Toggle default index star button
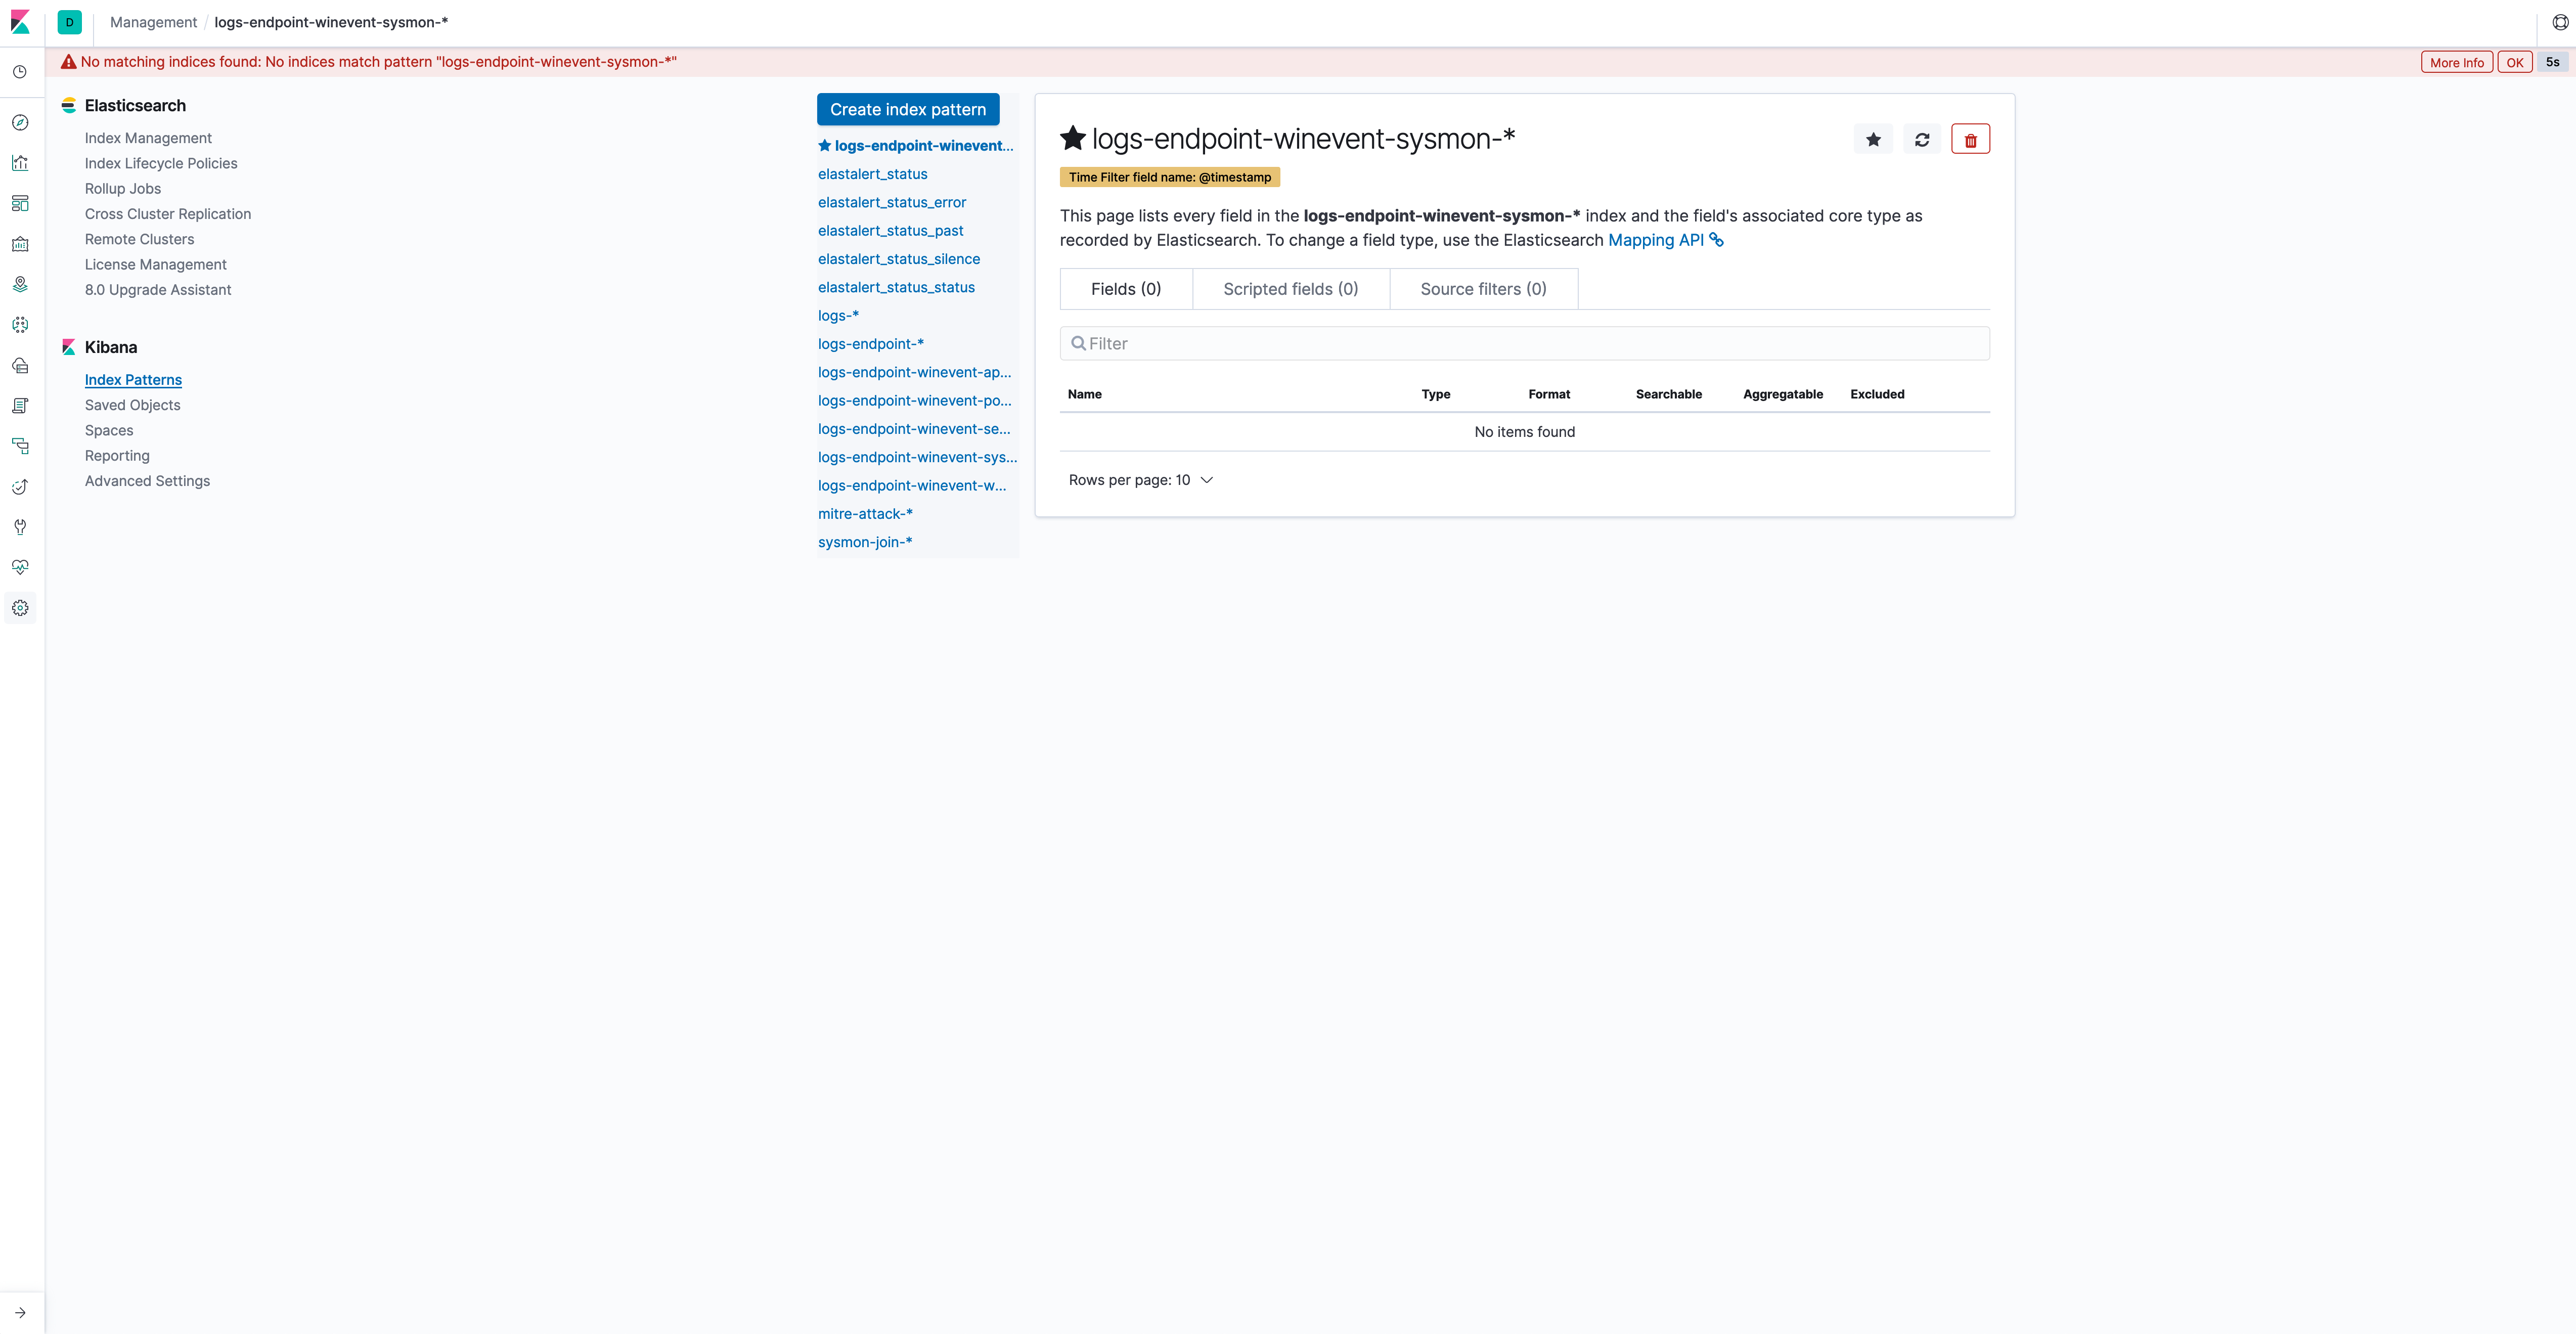Image resolution: width=2576 pixels, height=1334 pixels. coord(1873,140)
